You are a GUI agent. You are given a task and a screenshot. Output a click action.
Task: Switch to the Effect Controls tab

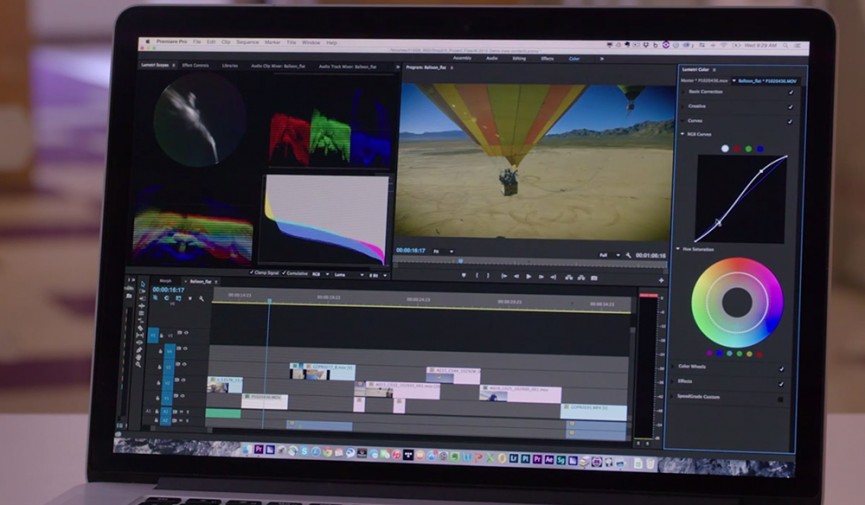195,65
